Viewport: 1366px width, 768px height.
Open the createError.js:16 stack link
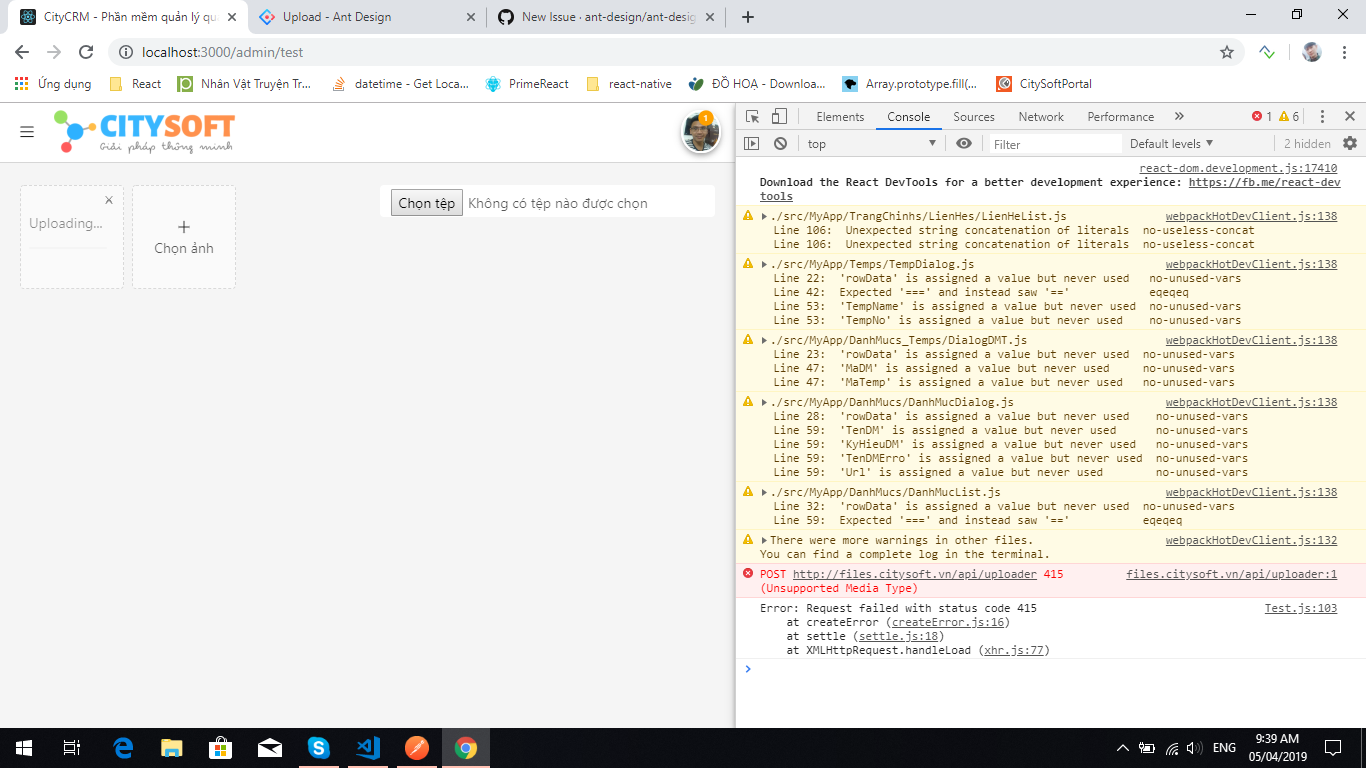click(948, 622)
